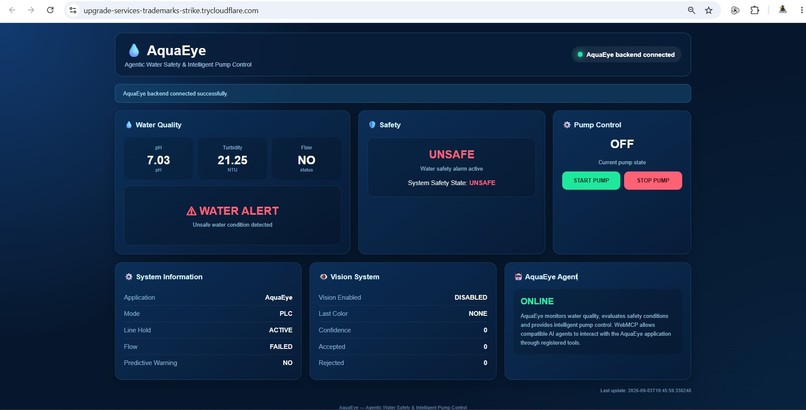
Task: Click the ONLINE agent status
Action: coord(537,301)
